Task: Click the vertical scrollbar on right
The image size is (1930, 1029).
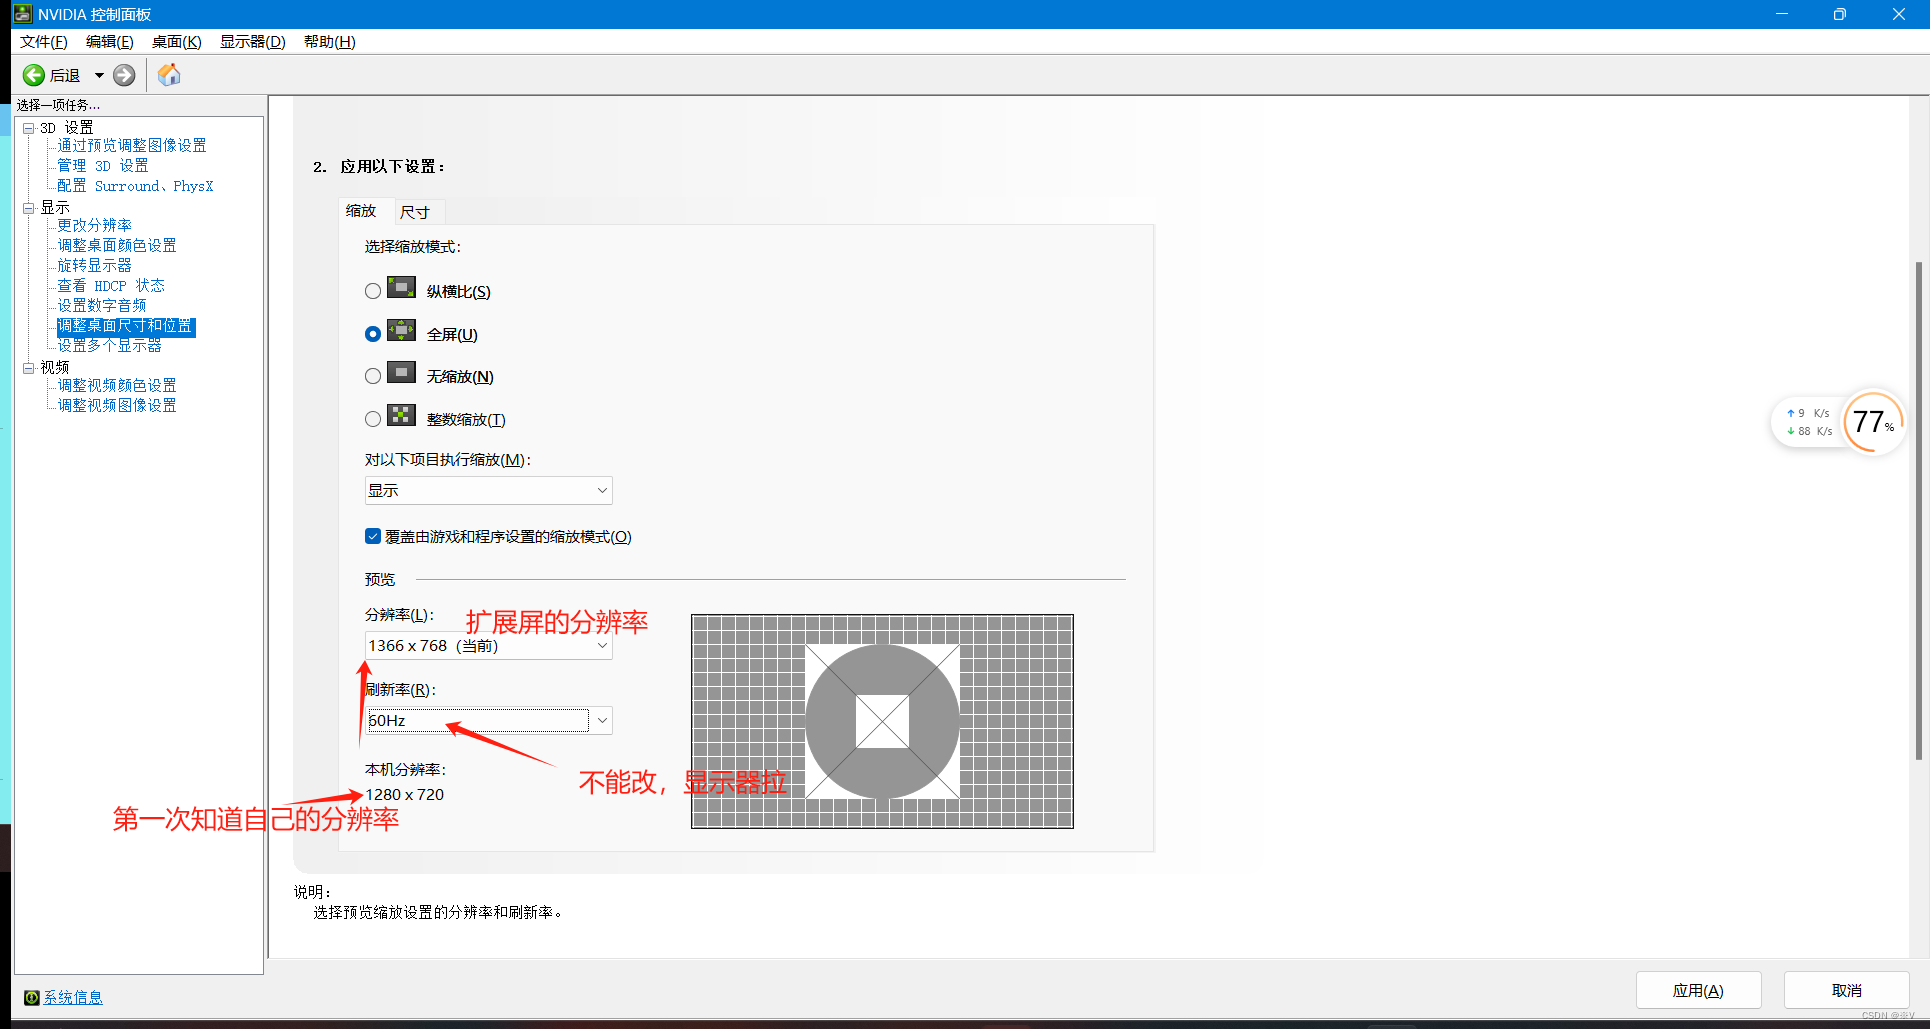Action: 1918,510
